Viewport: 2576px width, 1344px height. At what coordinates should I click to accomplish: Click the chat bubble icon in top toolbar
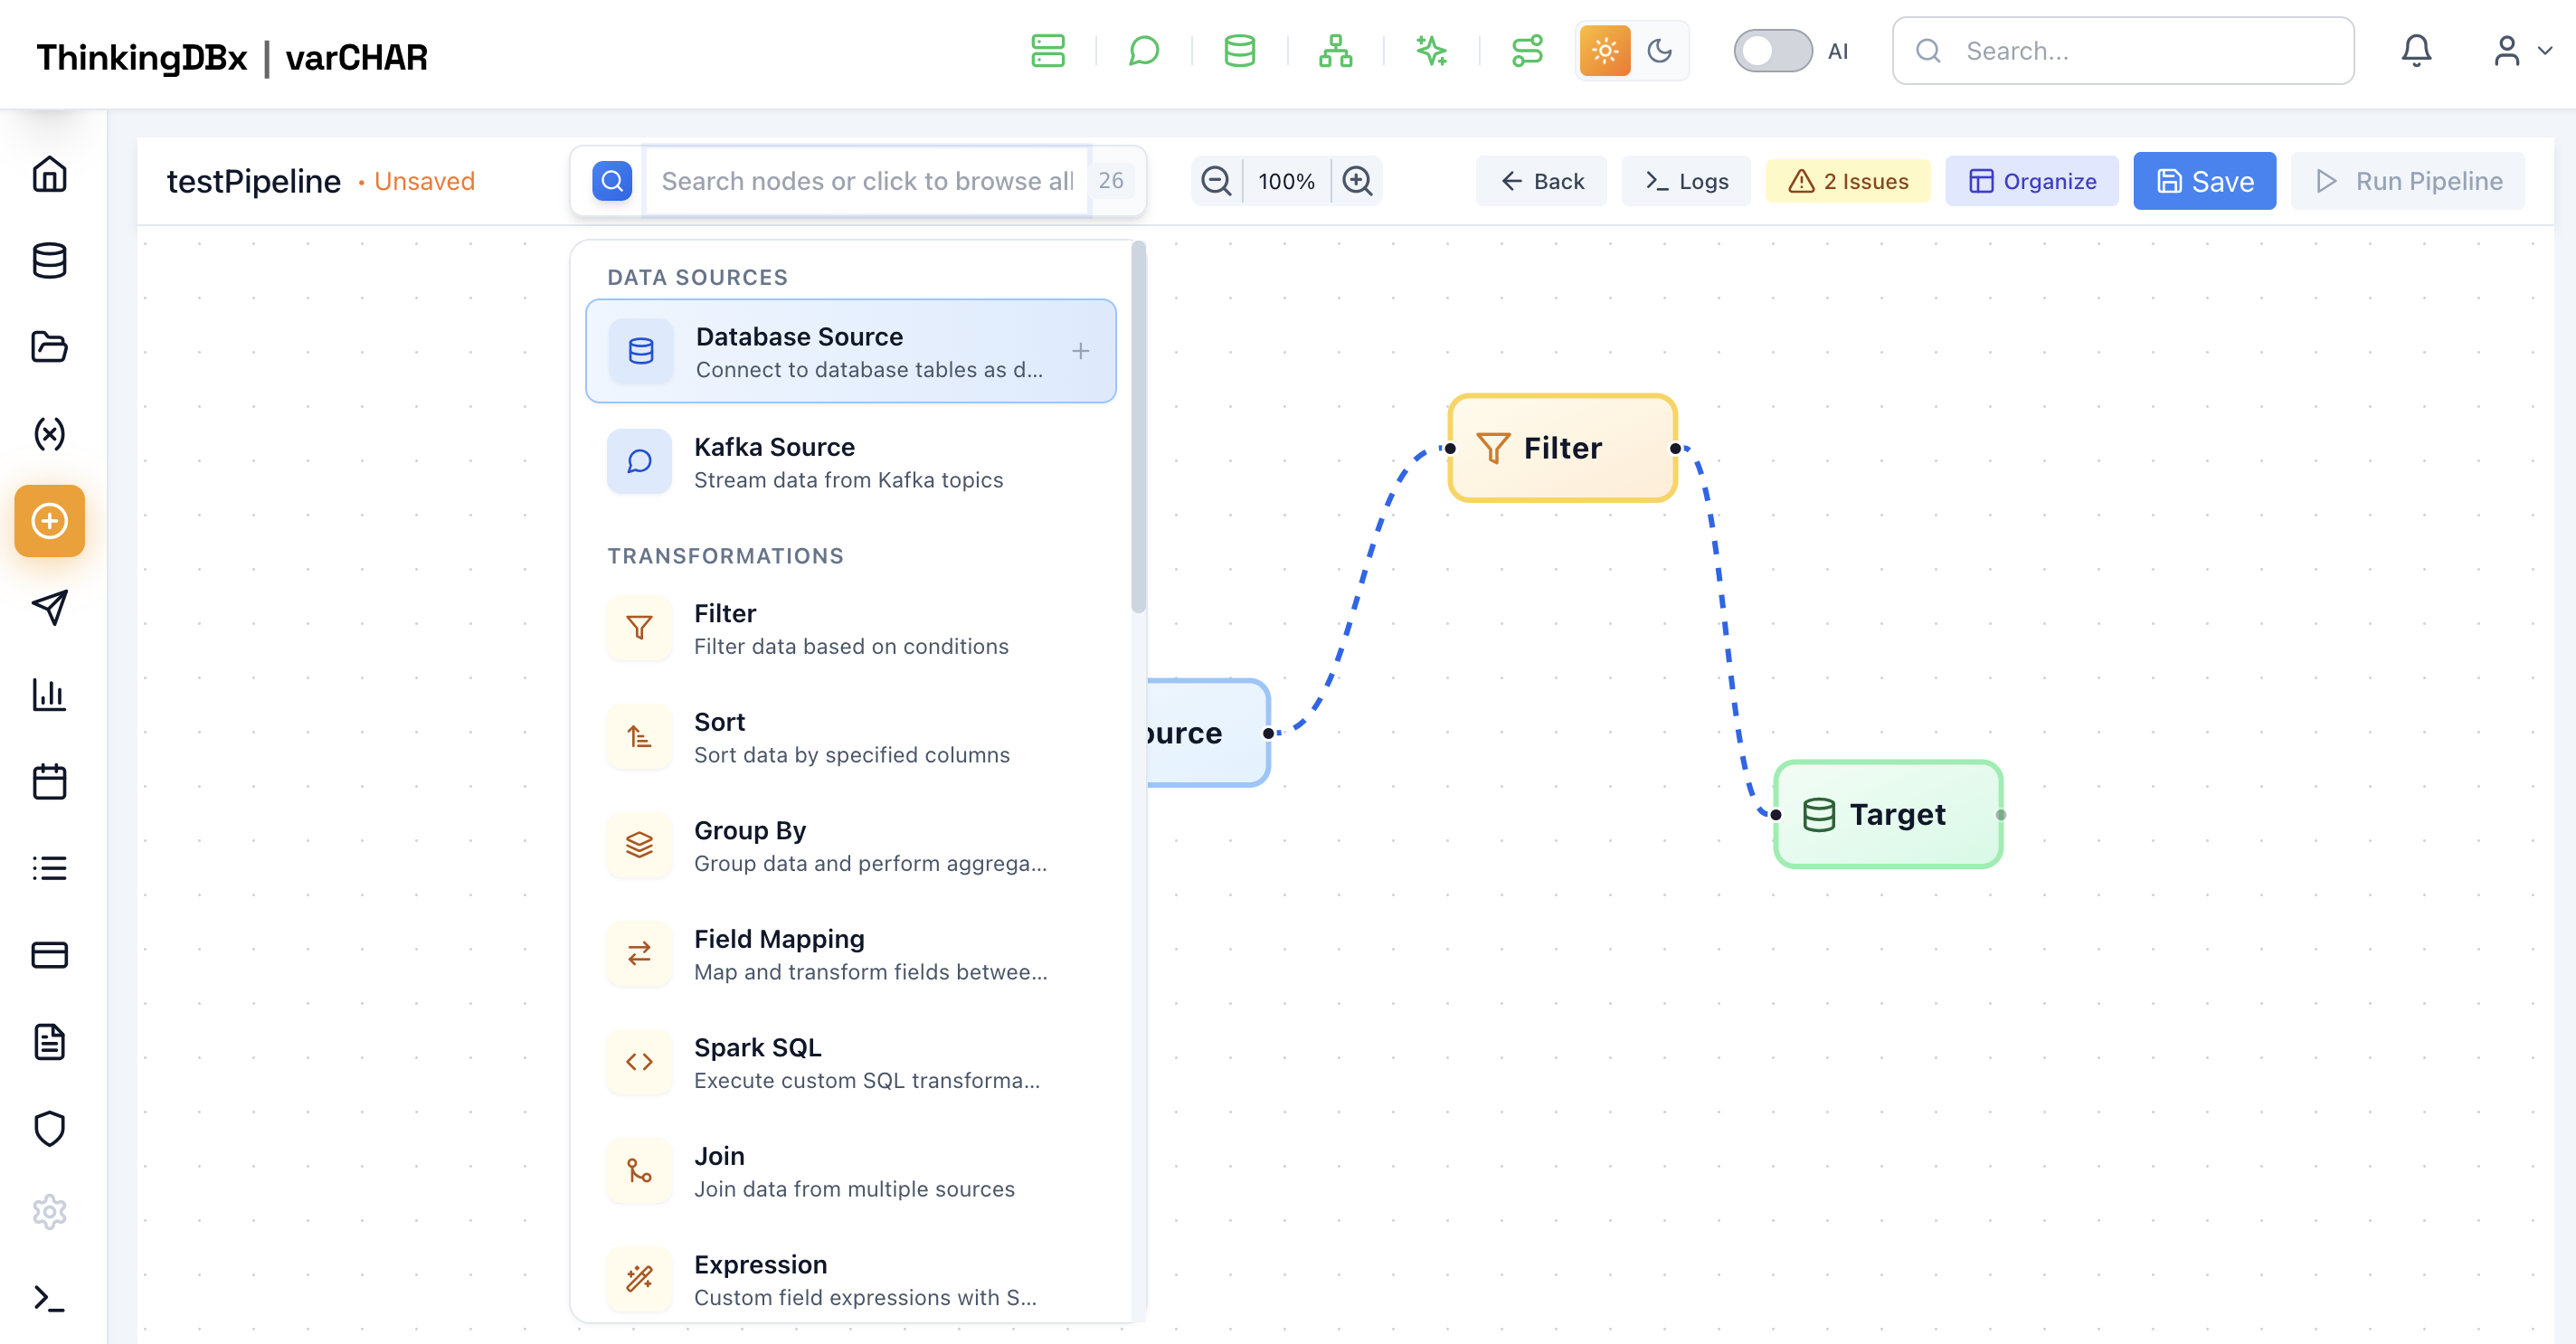pos(1143,51)
